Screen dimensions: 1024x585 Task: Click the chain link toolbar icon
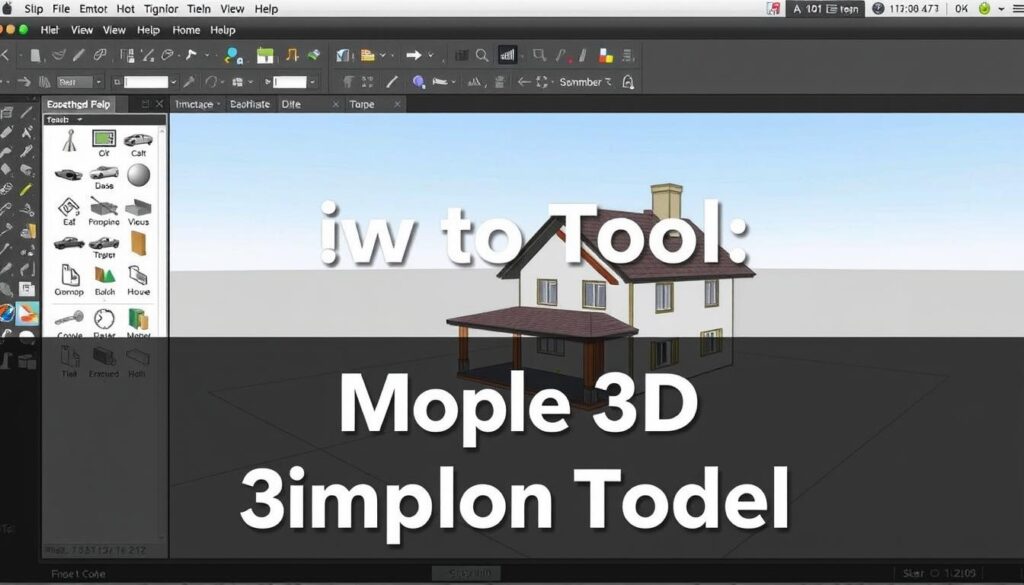coord(99,55)
